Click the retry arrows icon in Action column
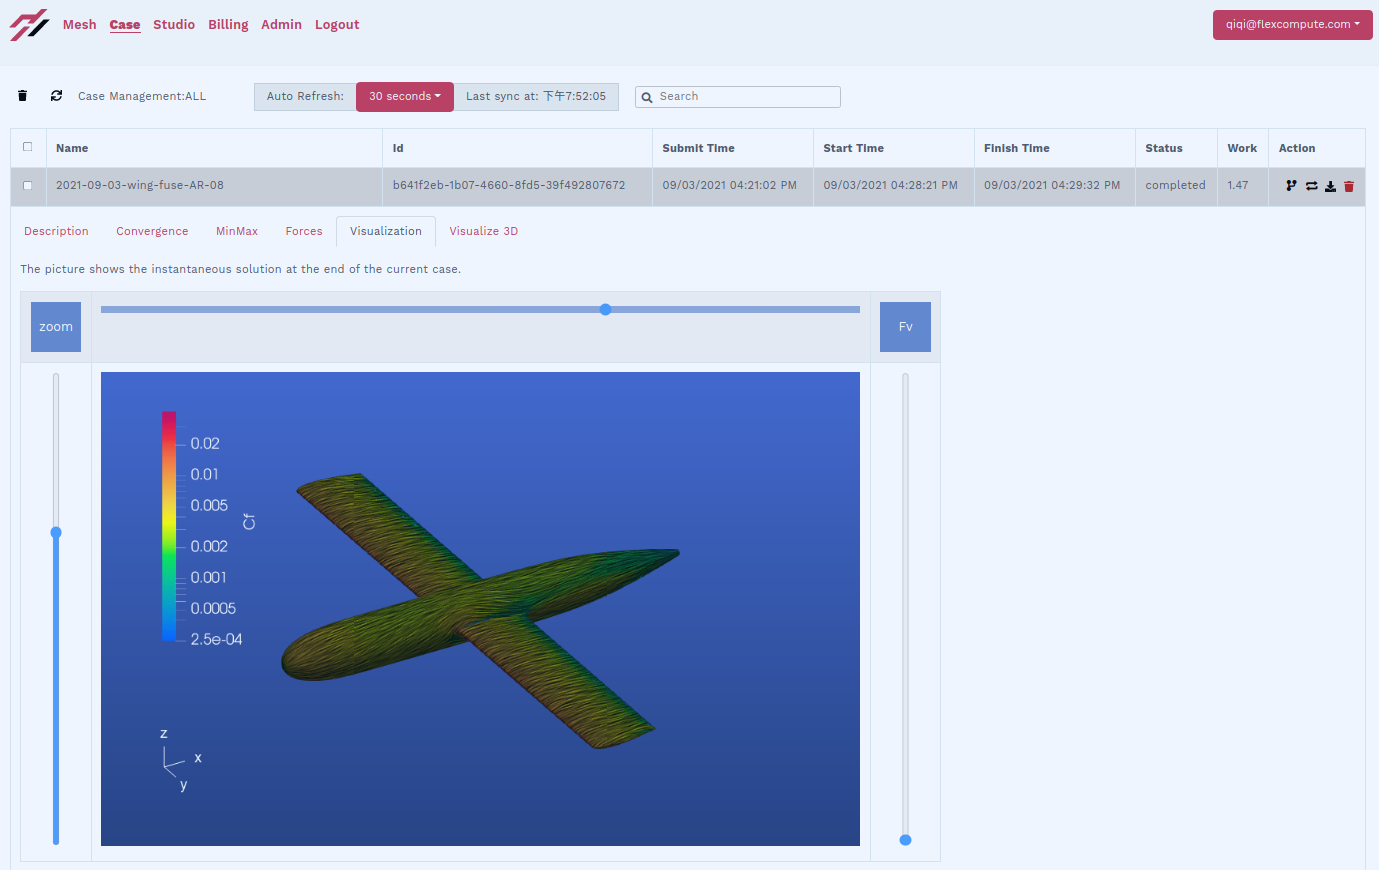The image size is (1379, 870). pos(1311,186)
